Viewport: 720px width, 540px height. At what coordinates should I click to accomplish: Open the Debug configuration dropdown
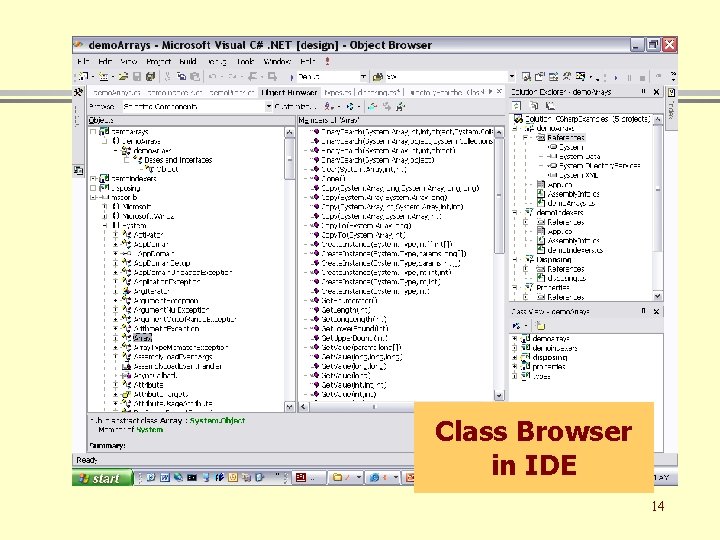pyautogui.click(x=363, y=77)
